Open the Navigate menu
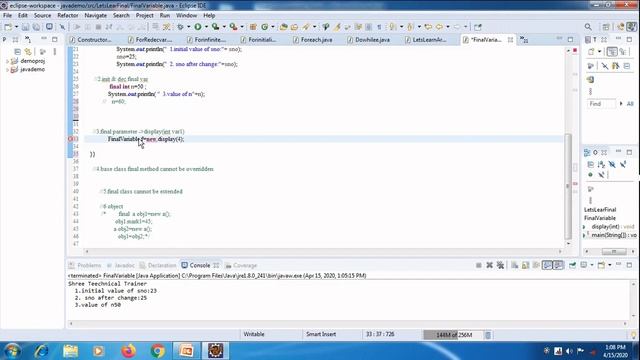Image resolution: width=640 pixels, height=360 pixels. tap(96, 16)
